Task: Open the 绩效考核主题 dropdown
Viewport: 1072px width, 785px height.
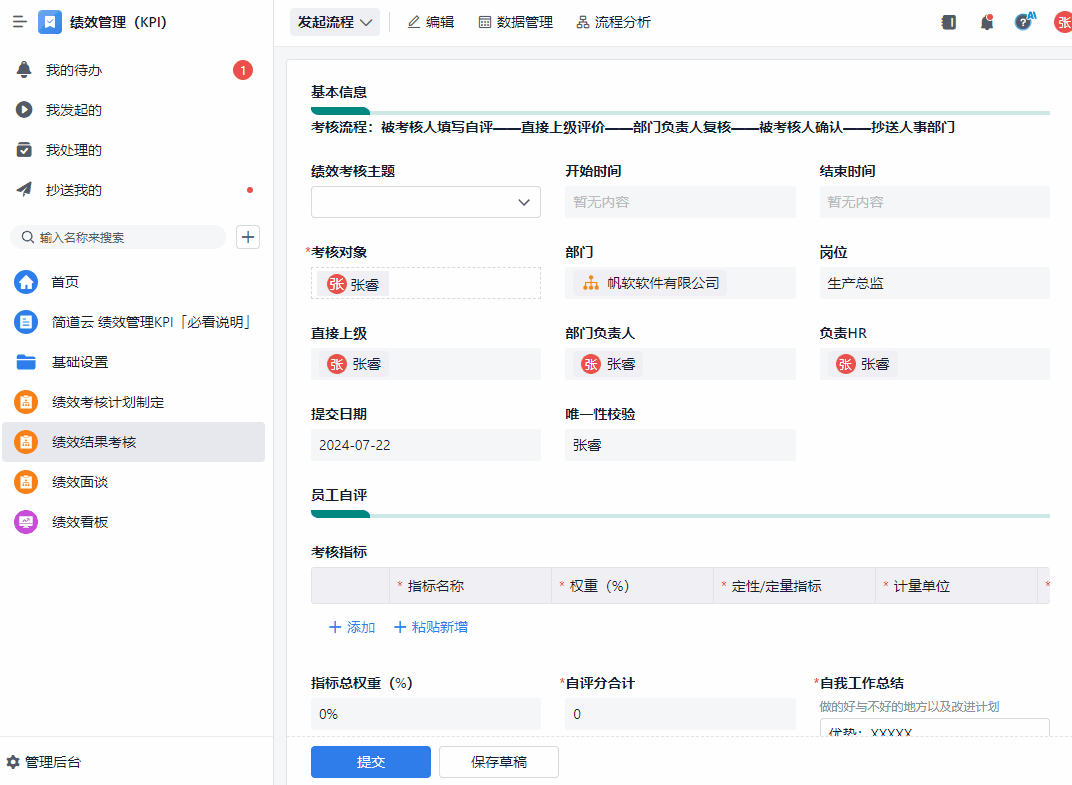Action: click(426, 202)
